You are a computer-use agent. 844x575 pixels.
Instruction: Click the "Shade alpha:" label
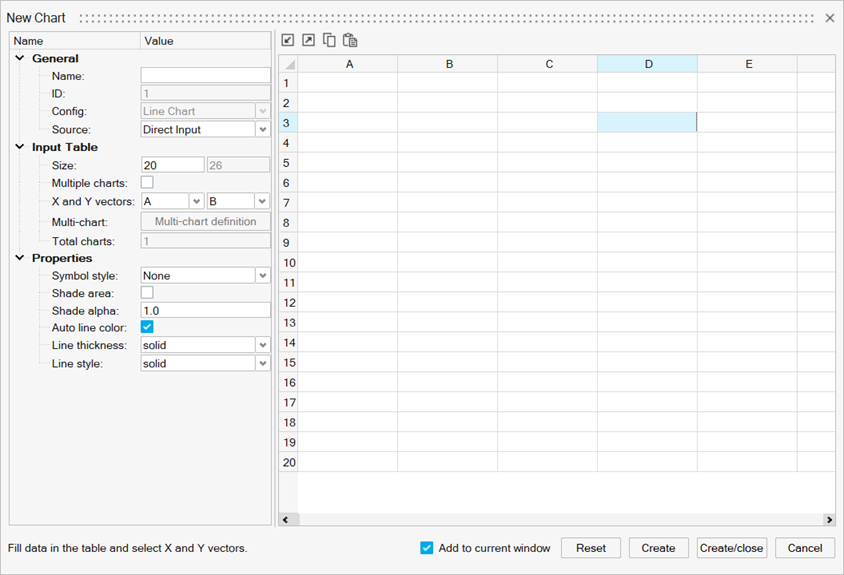tap(85, 311)
